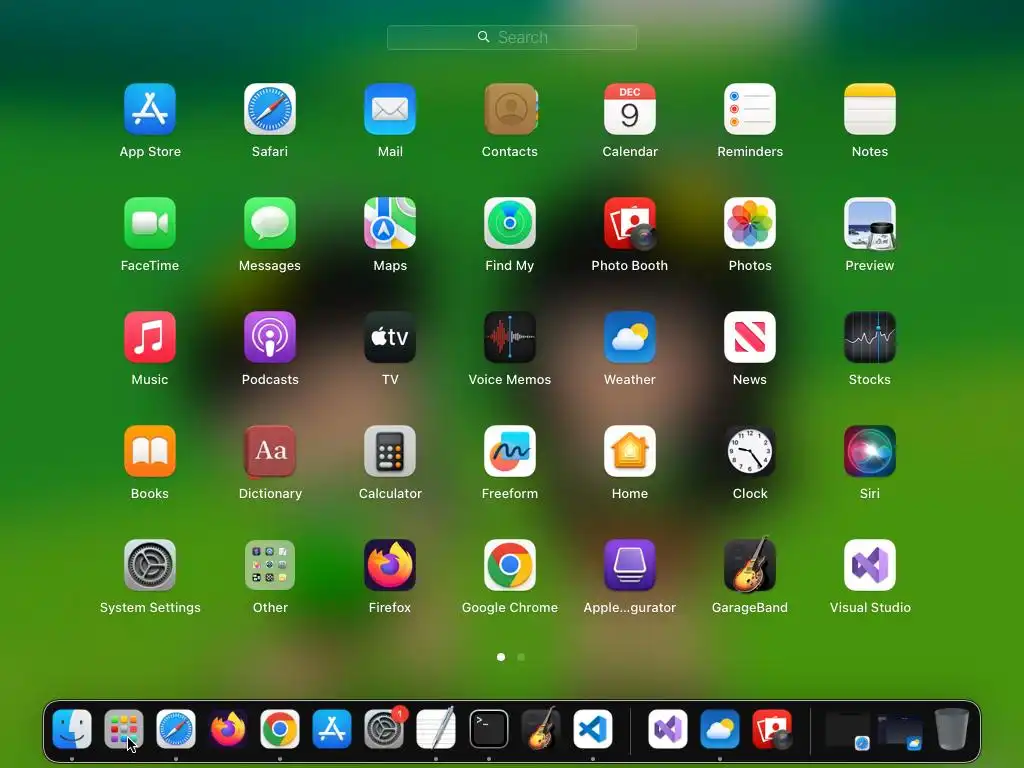Restore minimized Safari window in Dock
Screen dimensions: 1024x768
coord(847,730)
